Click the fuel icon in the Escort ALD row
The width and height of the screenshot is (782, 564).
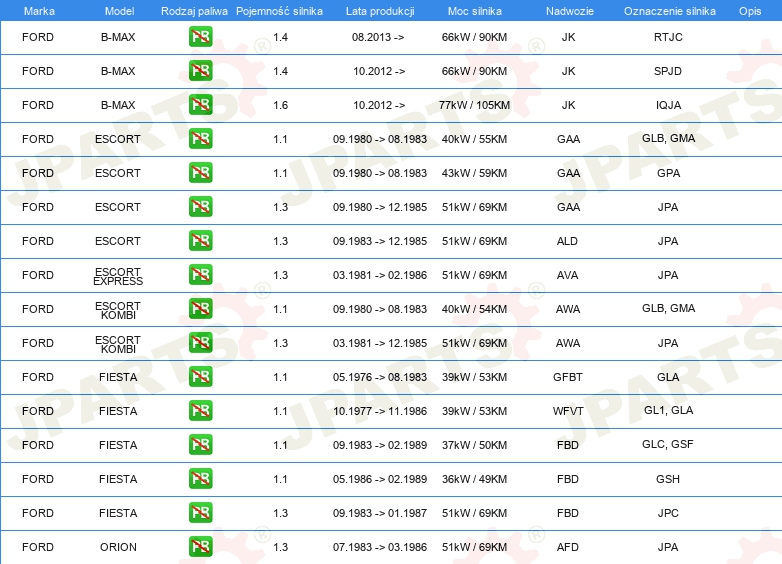coord(200,241)
